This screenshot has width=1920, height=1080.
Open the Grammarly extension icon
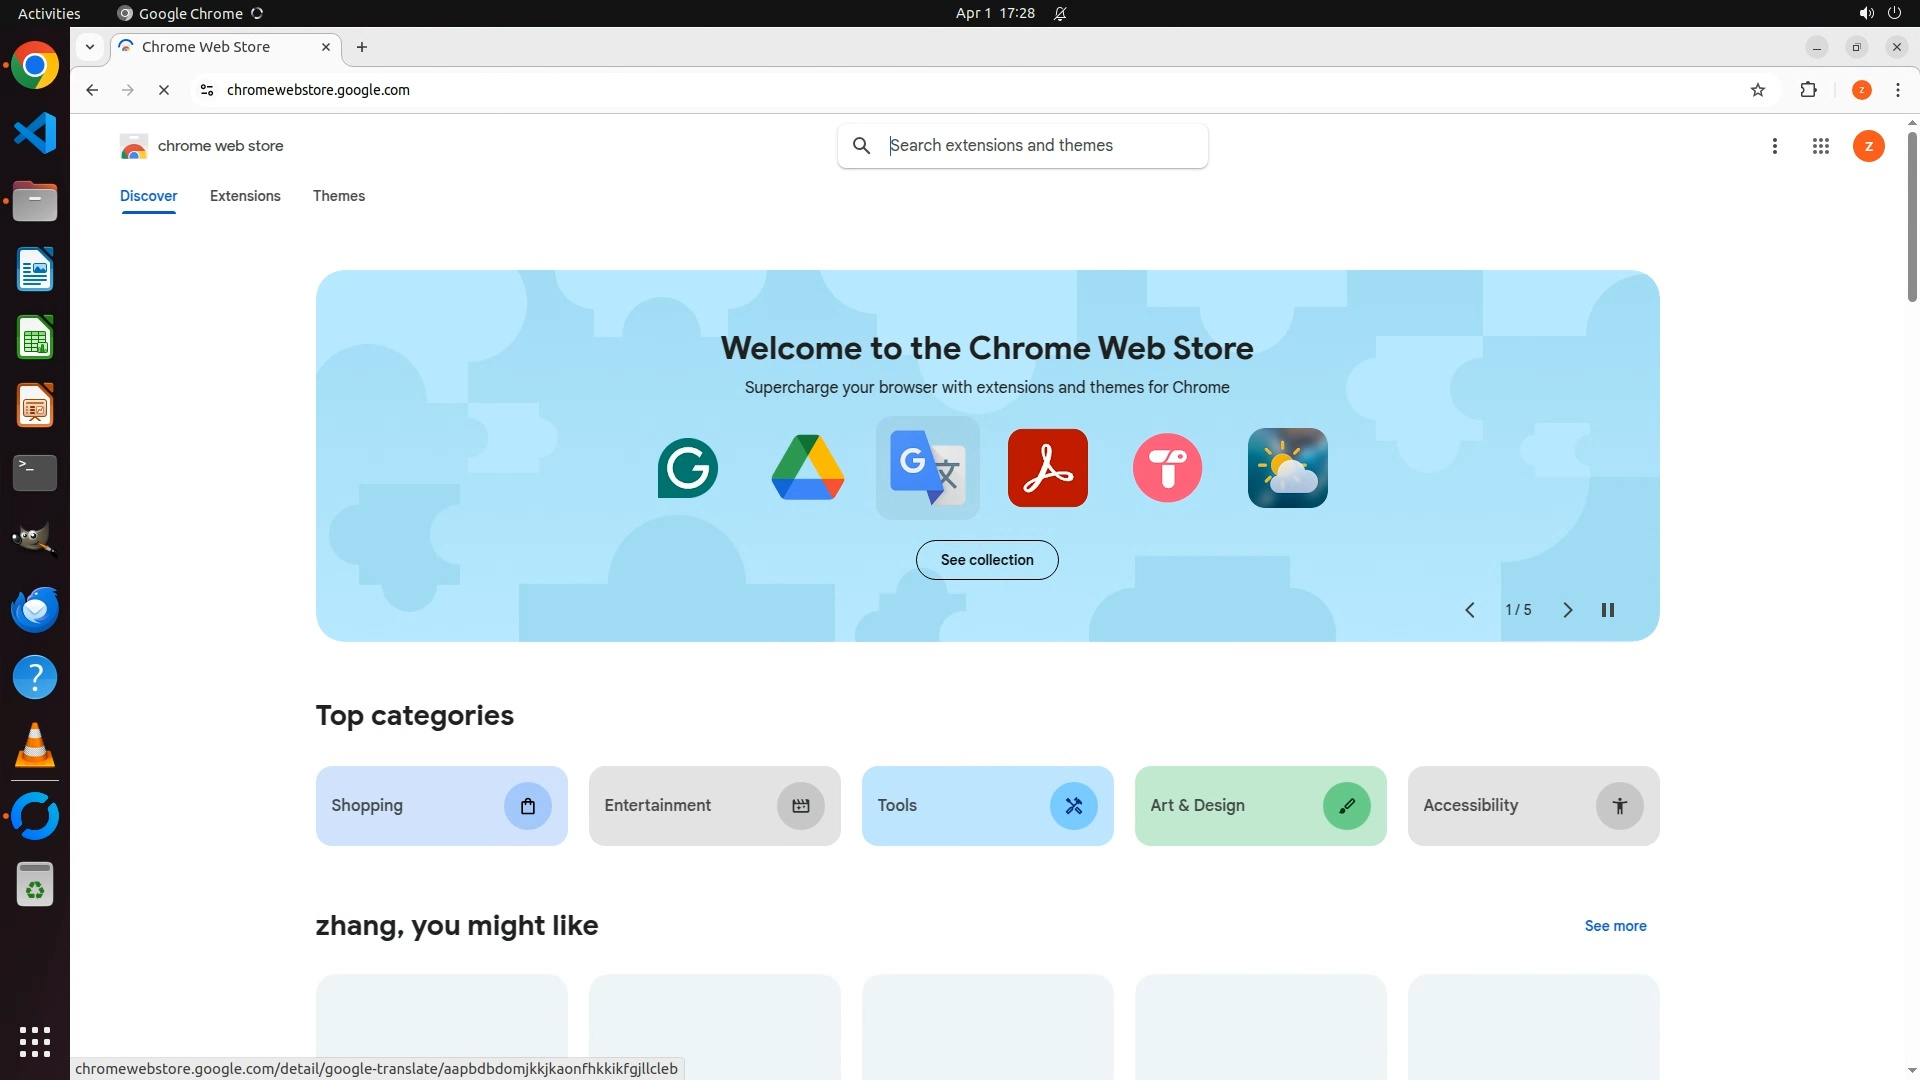(688, 468)
